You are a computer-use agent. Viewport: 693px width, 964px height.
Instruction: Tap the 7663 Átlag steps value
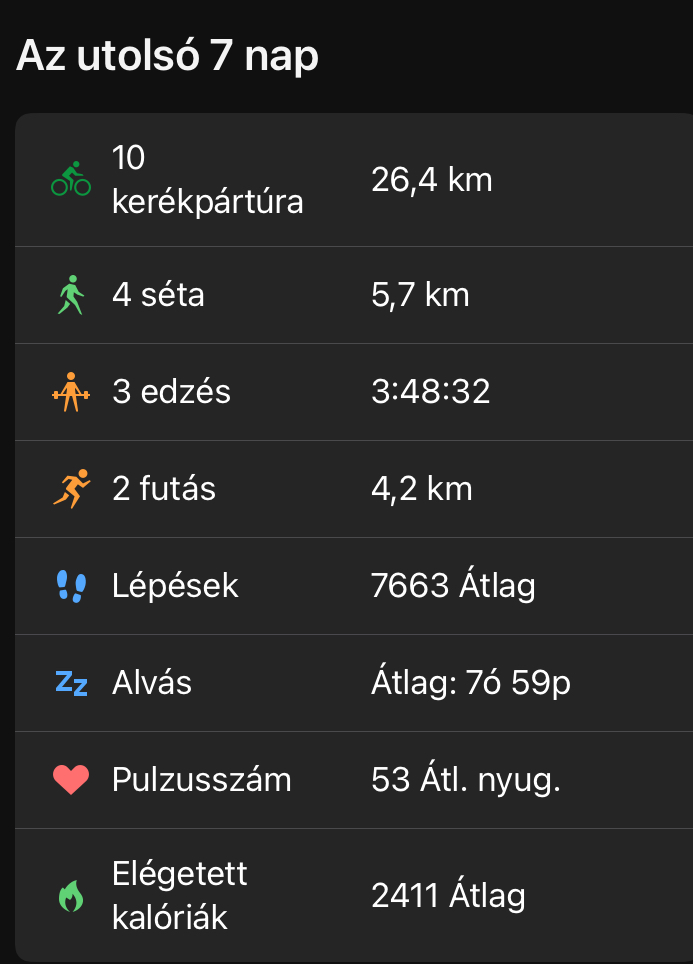pyautogui.click(x=453, y=586)
